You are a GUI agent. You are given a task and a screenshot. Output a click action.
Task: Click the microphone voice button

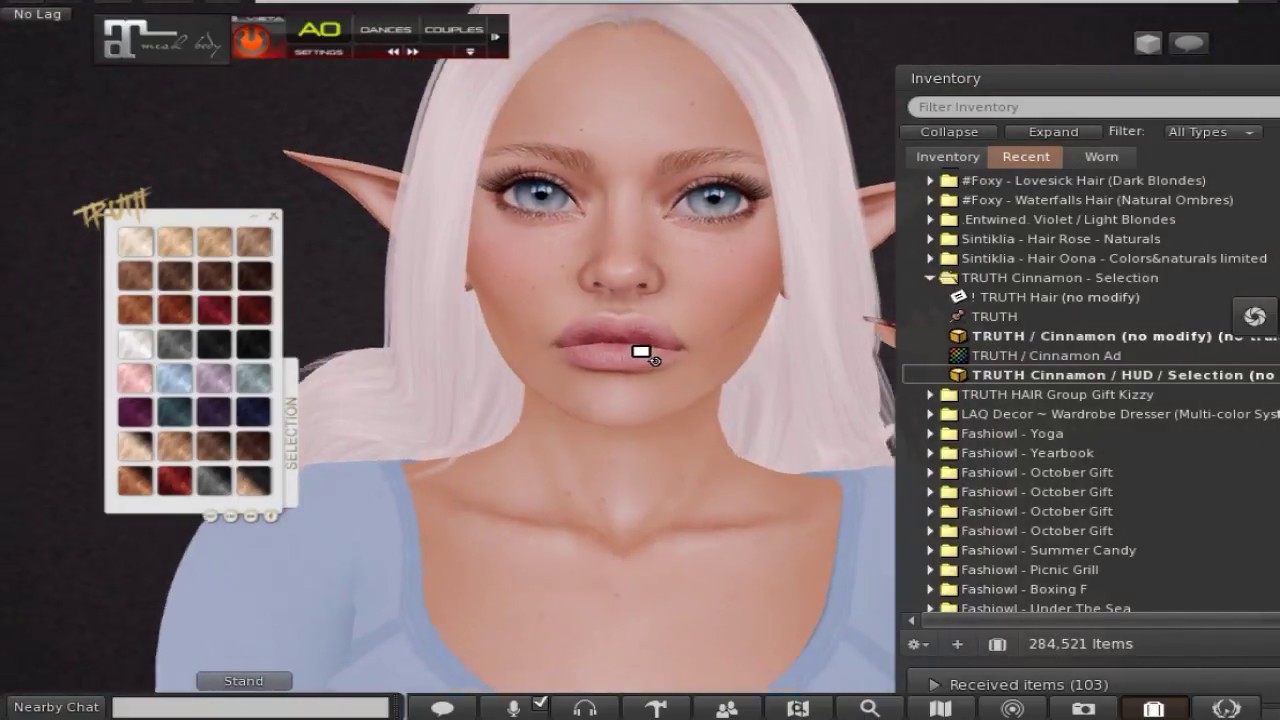513,708
